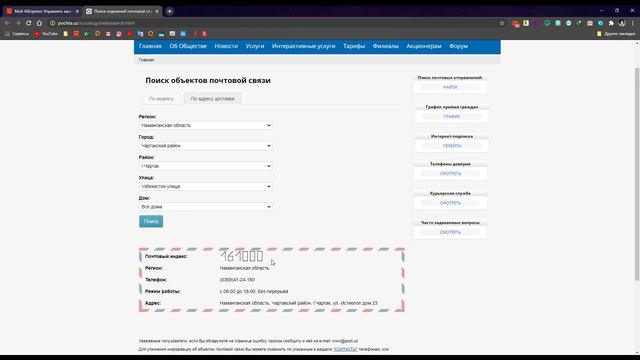Open the Сервисы apps bookmark

(17, 34)
